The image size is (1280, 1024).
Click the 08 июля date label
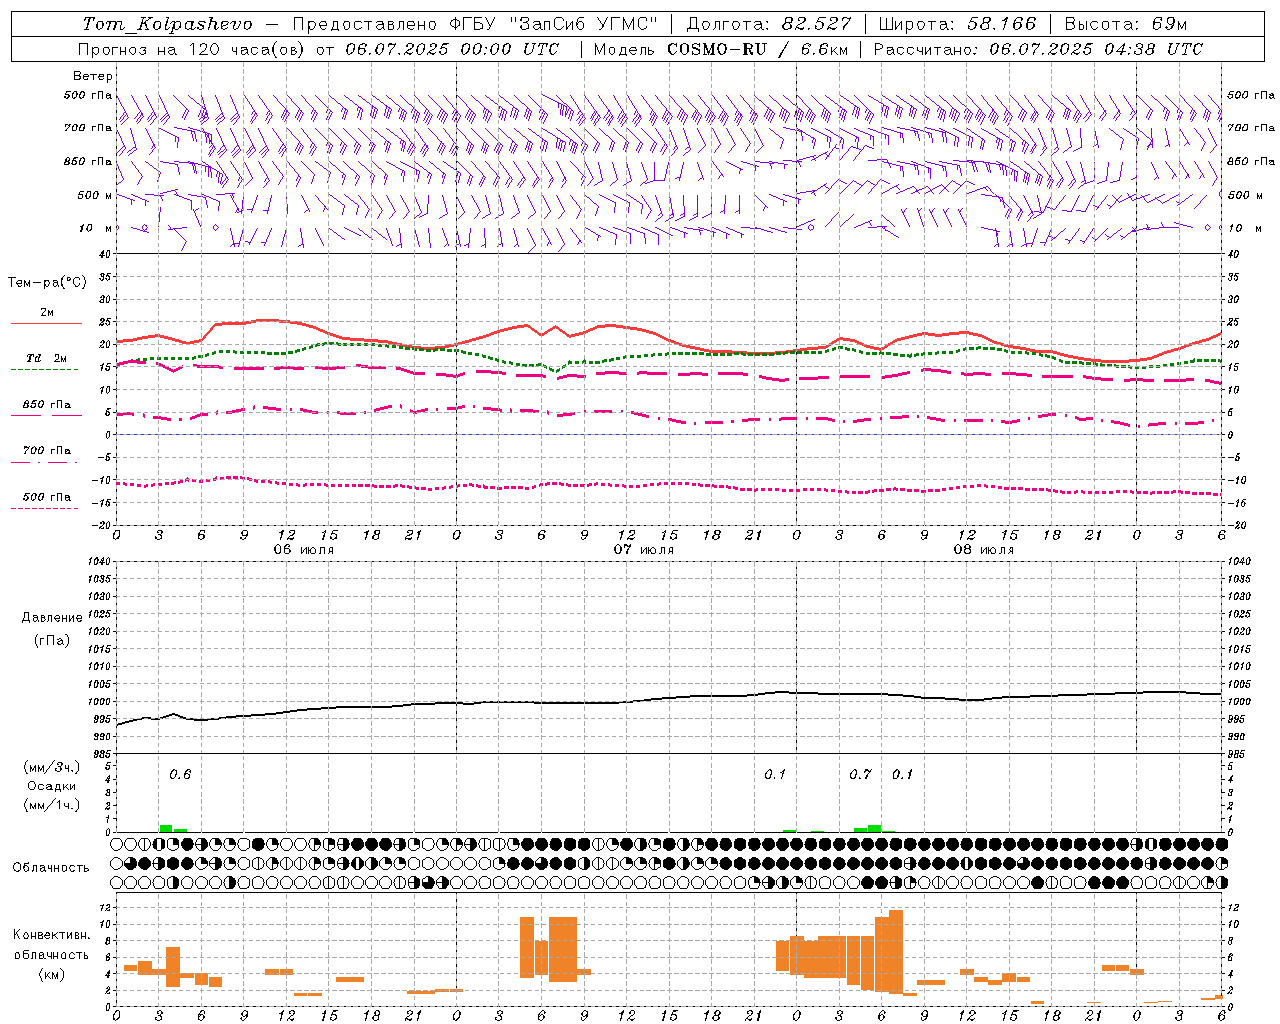point(984,550)
